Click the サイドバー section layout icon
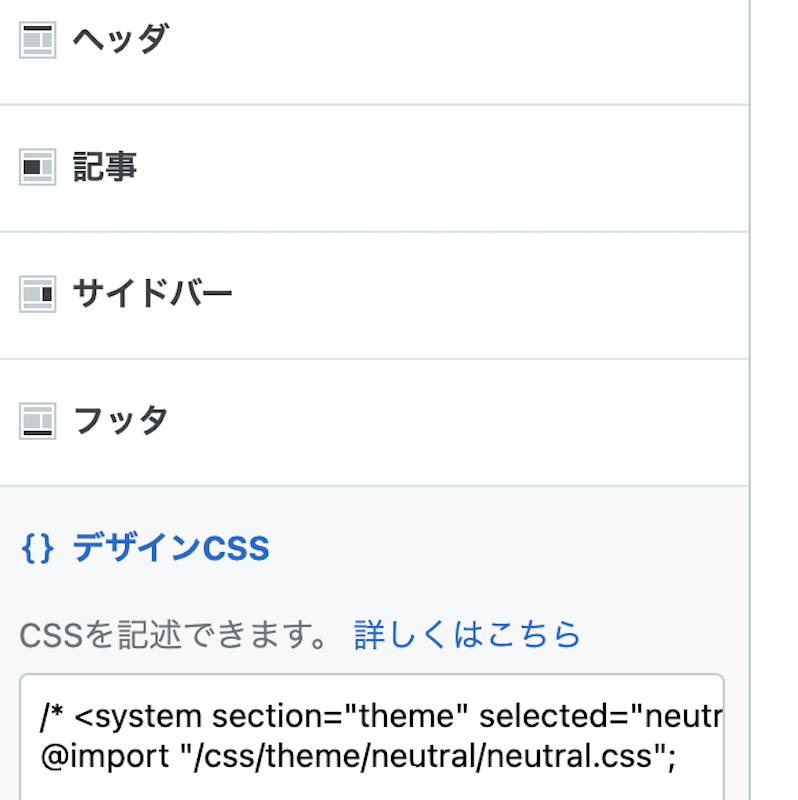Screen dimensions: 798x800 pyautogui.click(x=36, y=293)
